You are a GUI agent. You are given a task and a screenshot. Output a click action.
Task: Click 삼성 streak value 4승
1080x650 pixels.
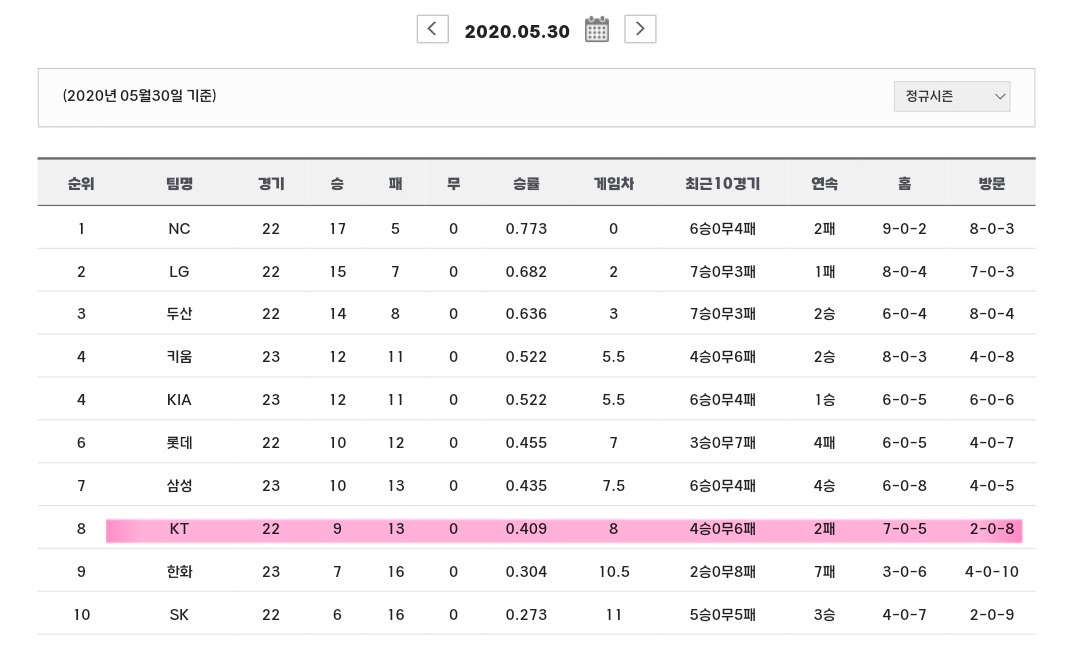click(x=824, y=486)
